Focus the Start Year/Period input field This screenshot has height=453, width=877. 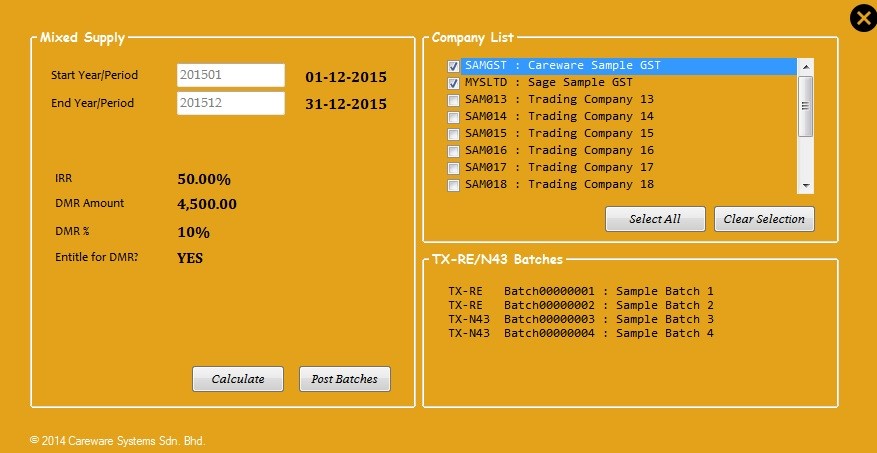click(231, 75)
